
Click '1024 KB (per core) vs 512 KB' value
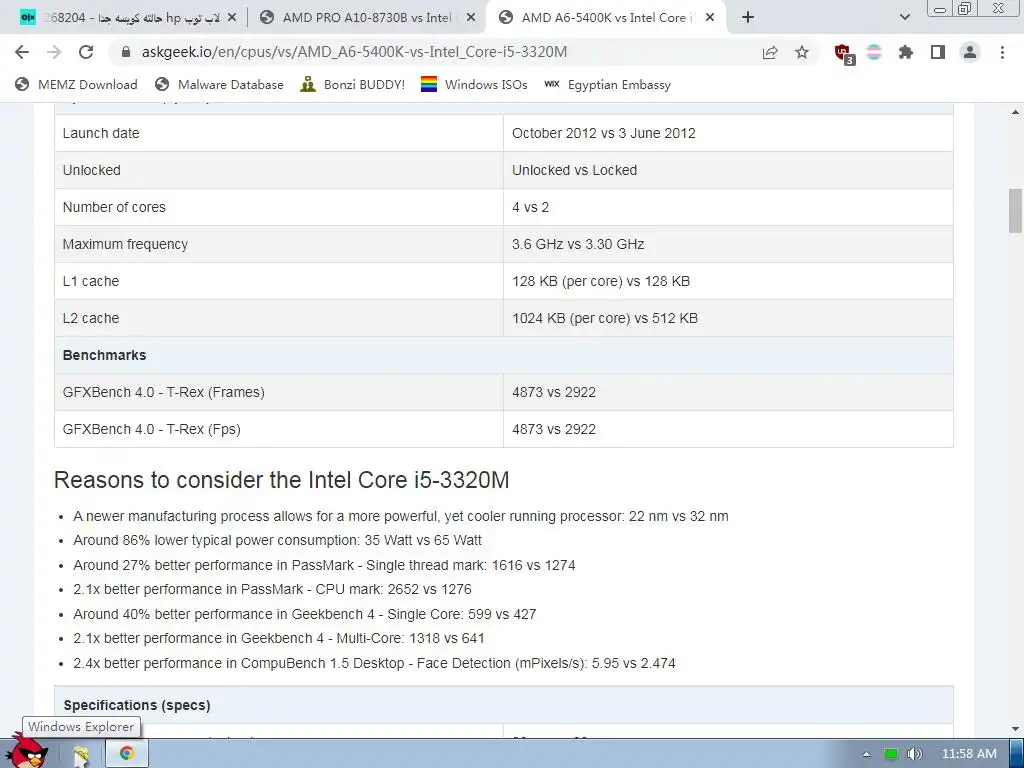(605, 319)
